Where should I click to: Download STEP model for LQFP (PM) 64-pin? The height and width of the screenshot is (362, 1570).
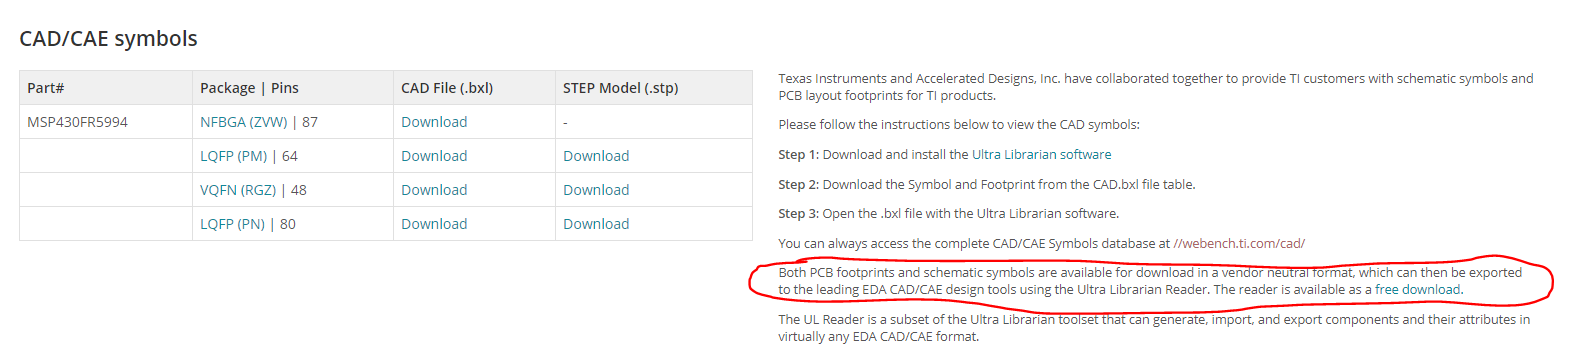click(596, 156)
